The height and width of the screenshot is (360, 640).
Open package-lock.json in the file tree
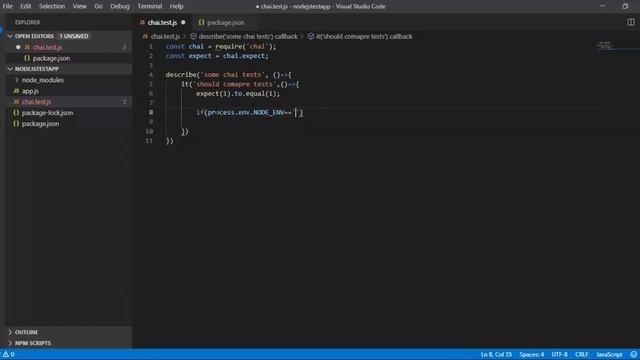point(47,113)
